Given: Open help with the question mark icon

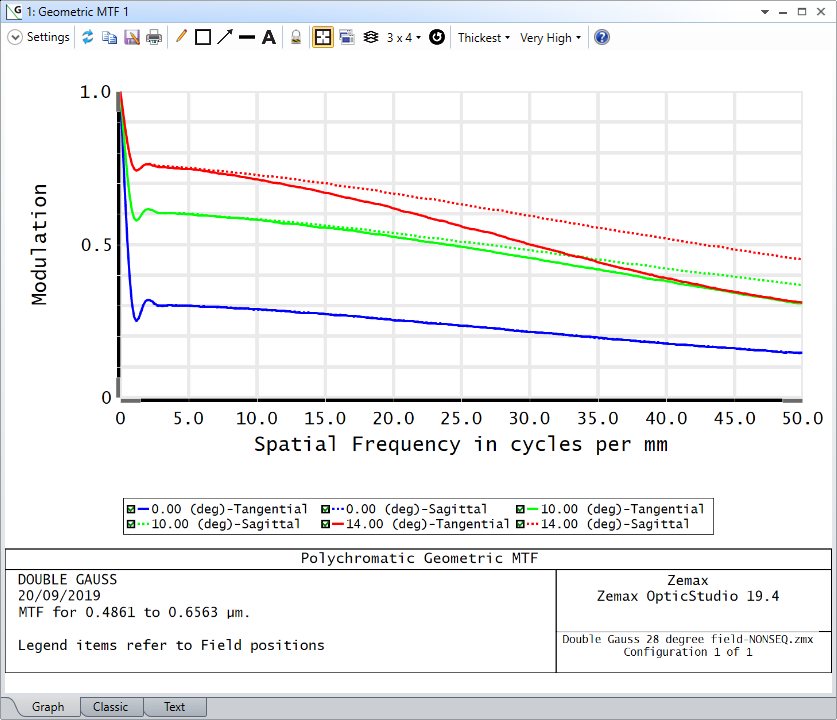Looking at the screenshot, I should pyautogui.click(x=602, y=37).
